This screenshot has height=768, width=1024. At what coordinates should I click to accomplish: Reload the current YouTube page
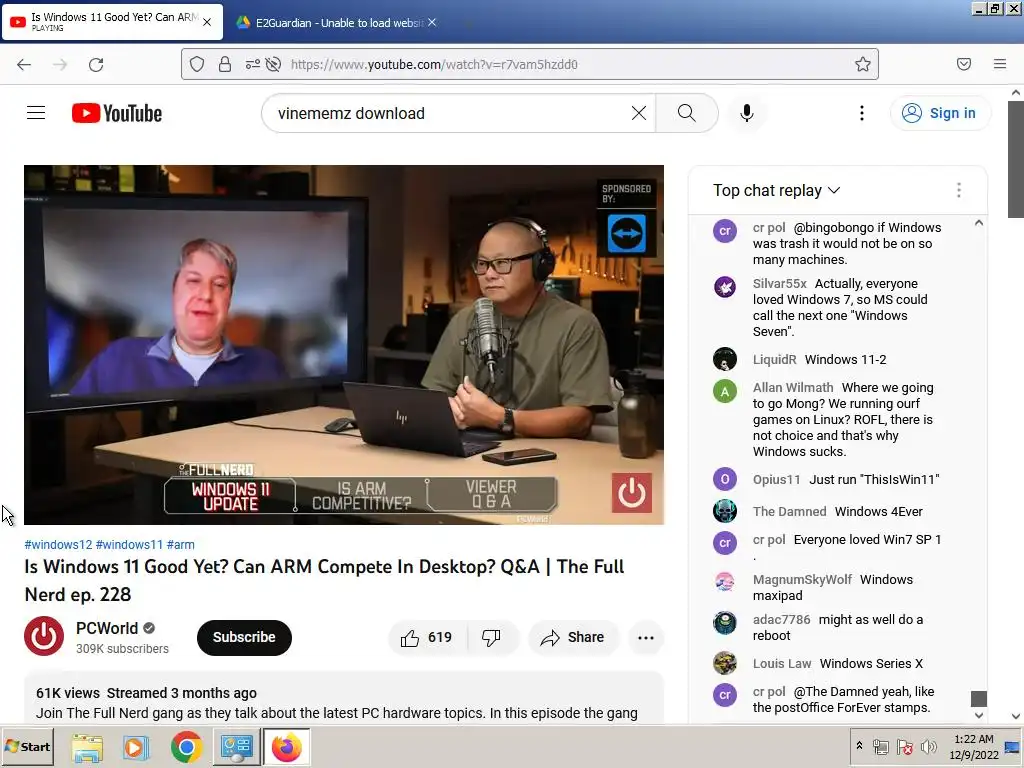96,64
